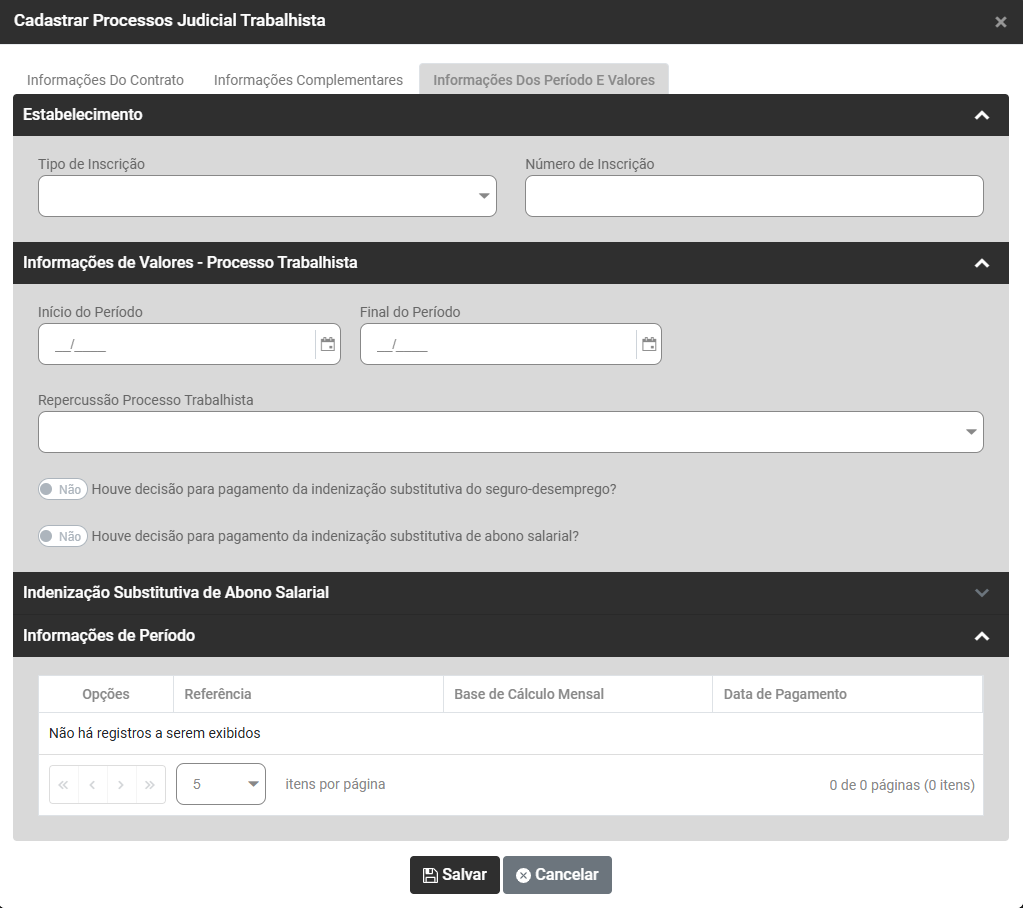1023x908 pixels.
Task: Collapse Informações de Valores section
Action: [x=981, y=263]
